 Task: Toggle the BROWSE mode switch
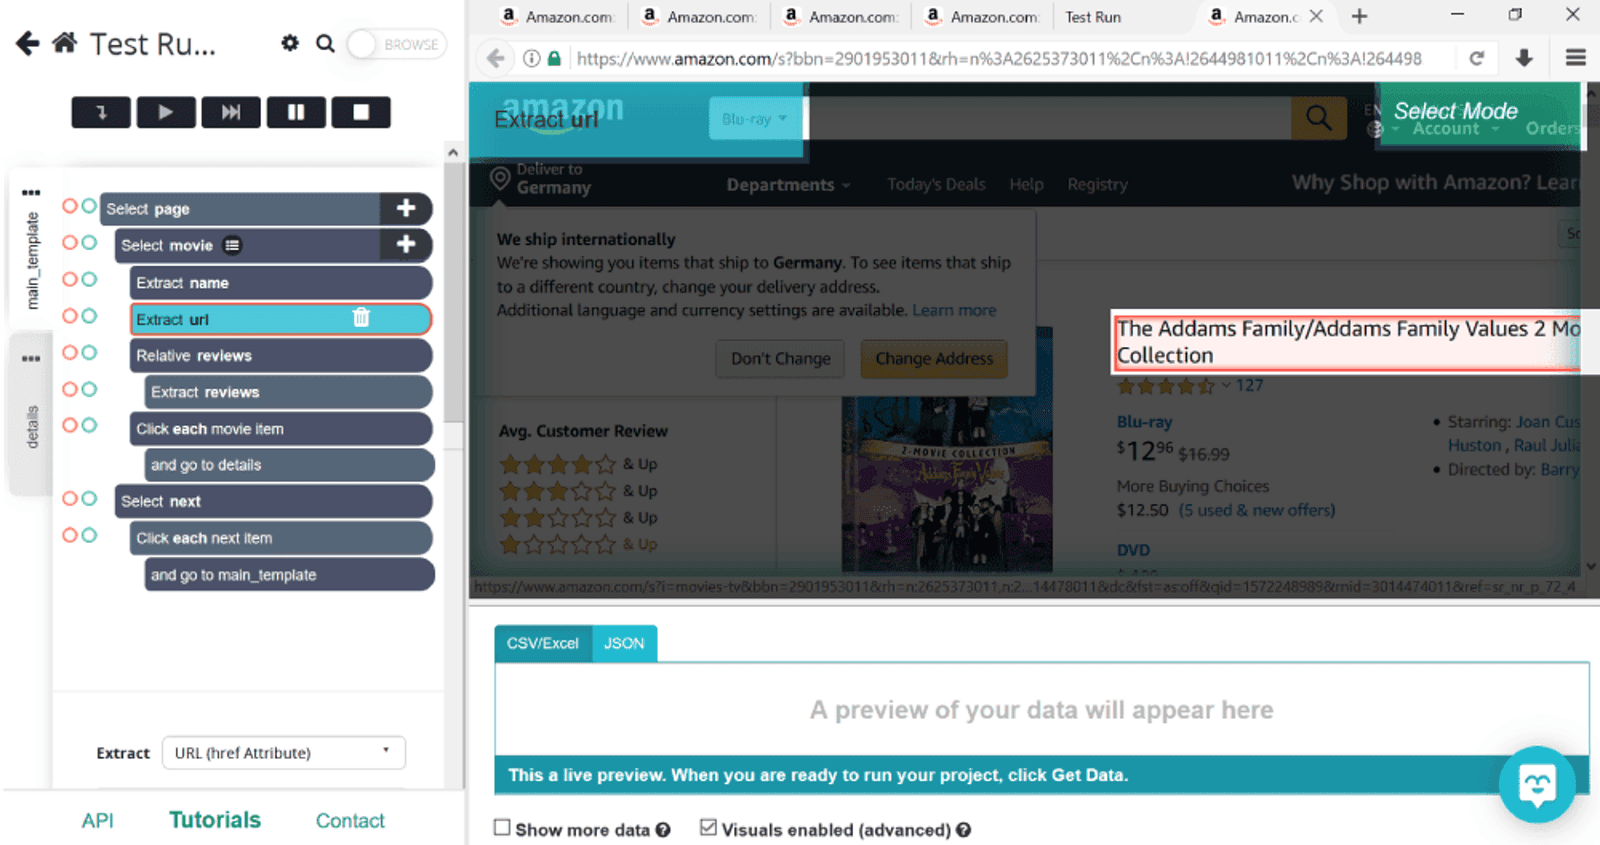[397, 44]
